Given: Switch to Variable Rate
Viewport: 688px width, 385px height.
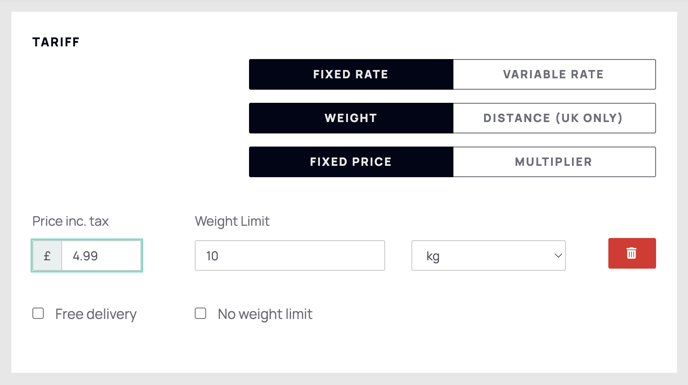Looking at the screenshot, I should point(554,75).
